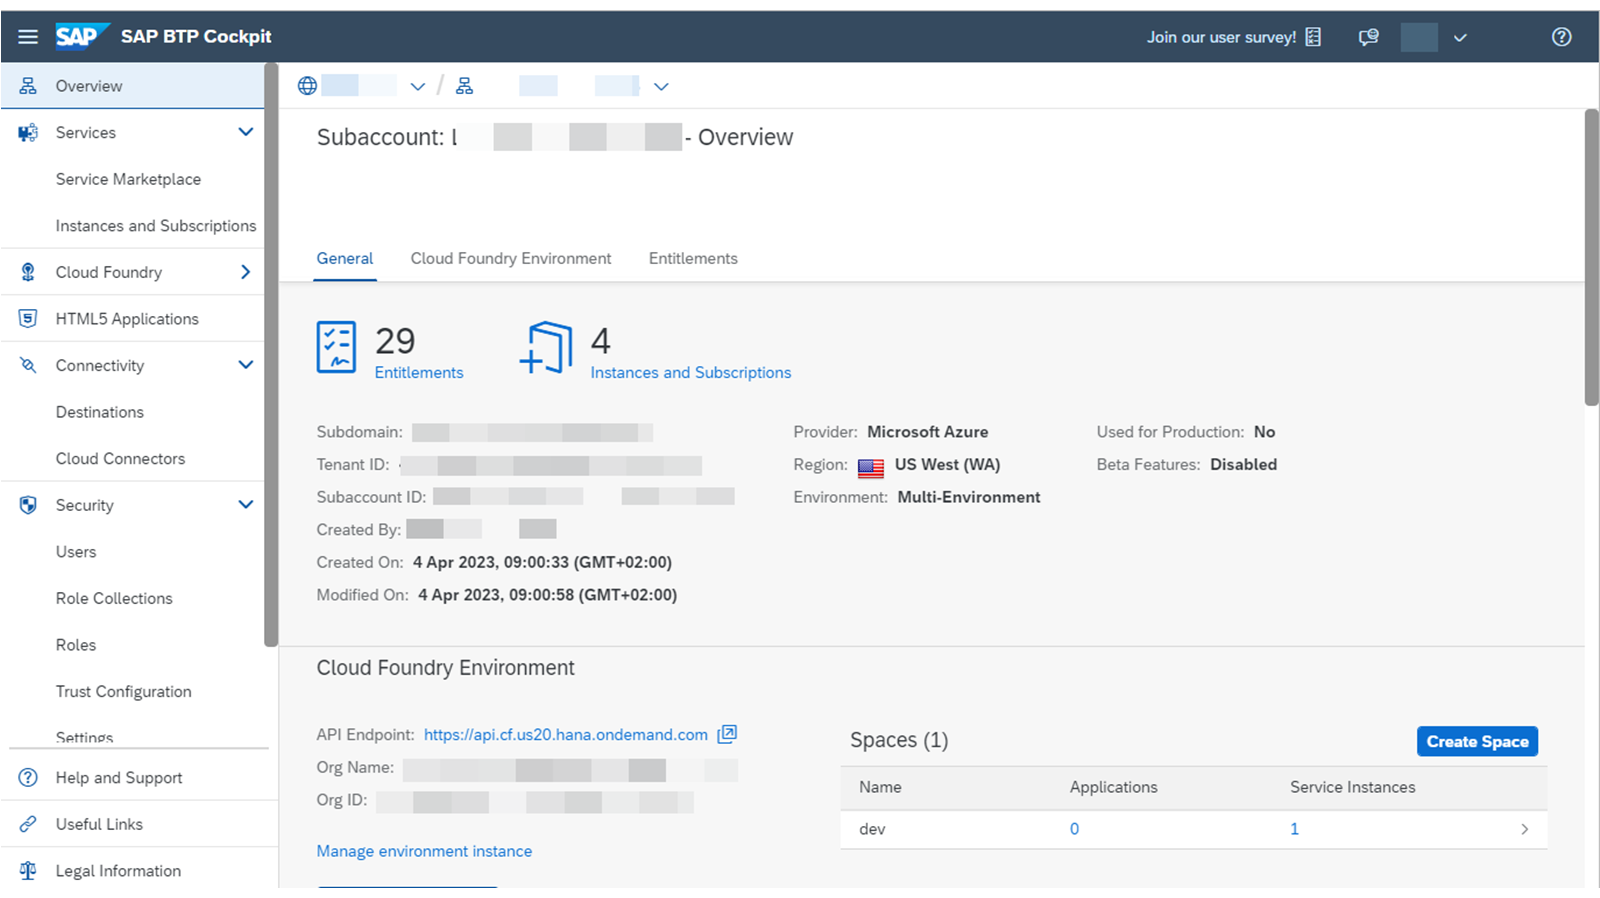Open Service Marketplace
Screen dimensions: 1600x898
(x=128, y=179)
